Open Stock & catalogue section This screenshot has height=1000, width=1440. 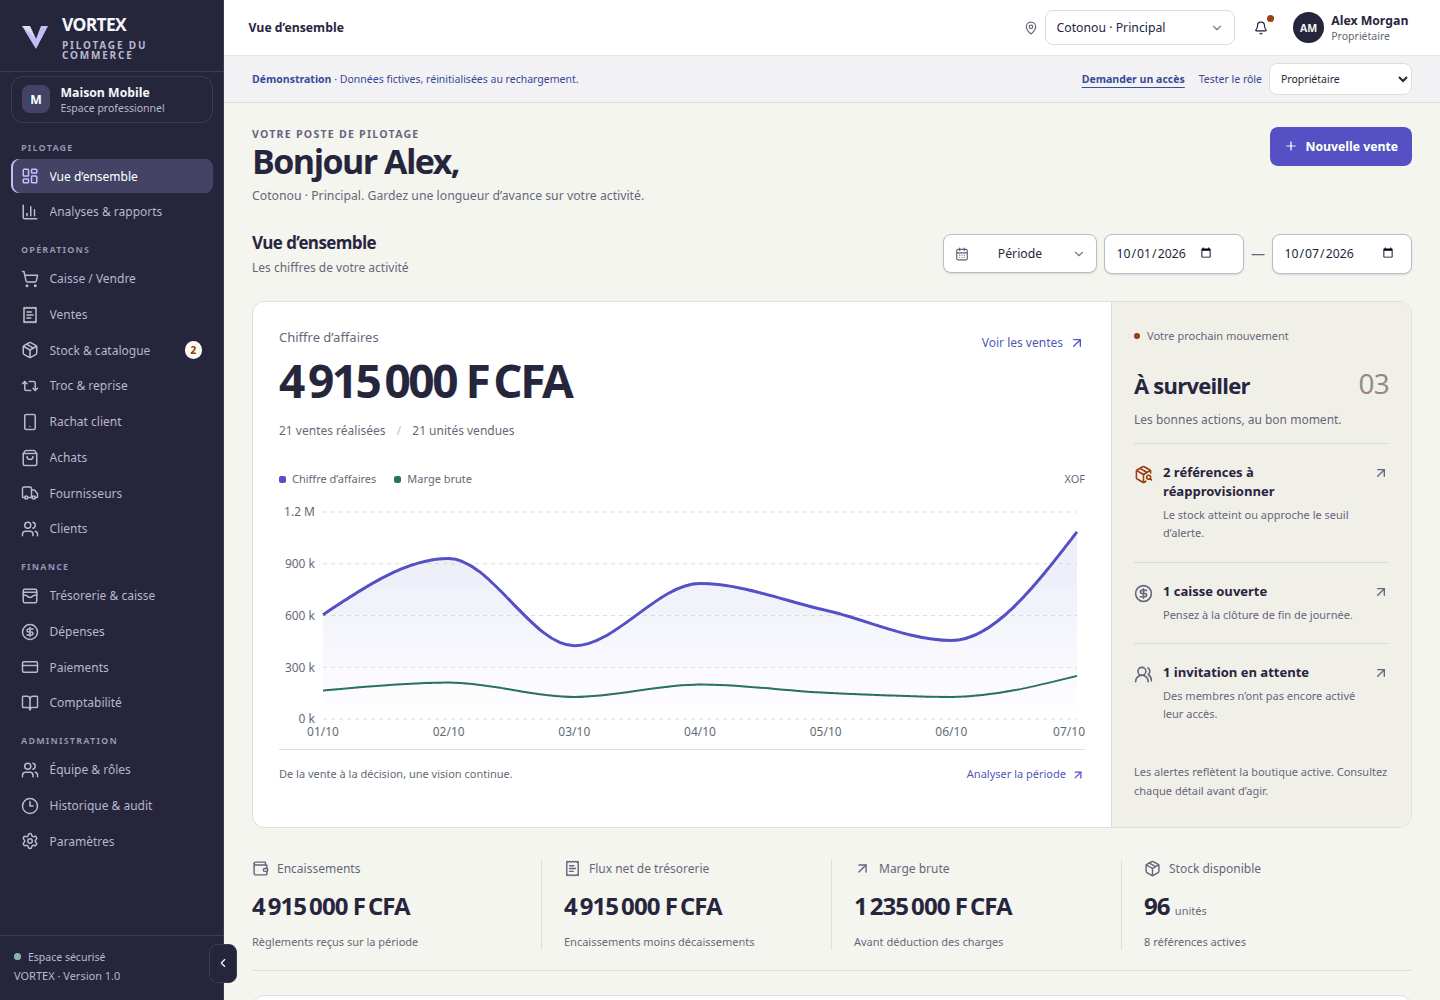(112, 351)
